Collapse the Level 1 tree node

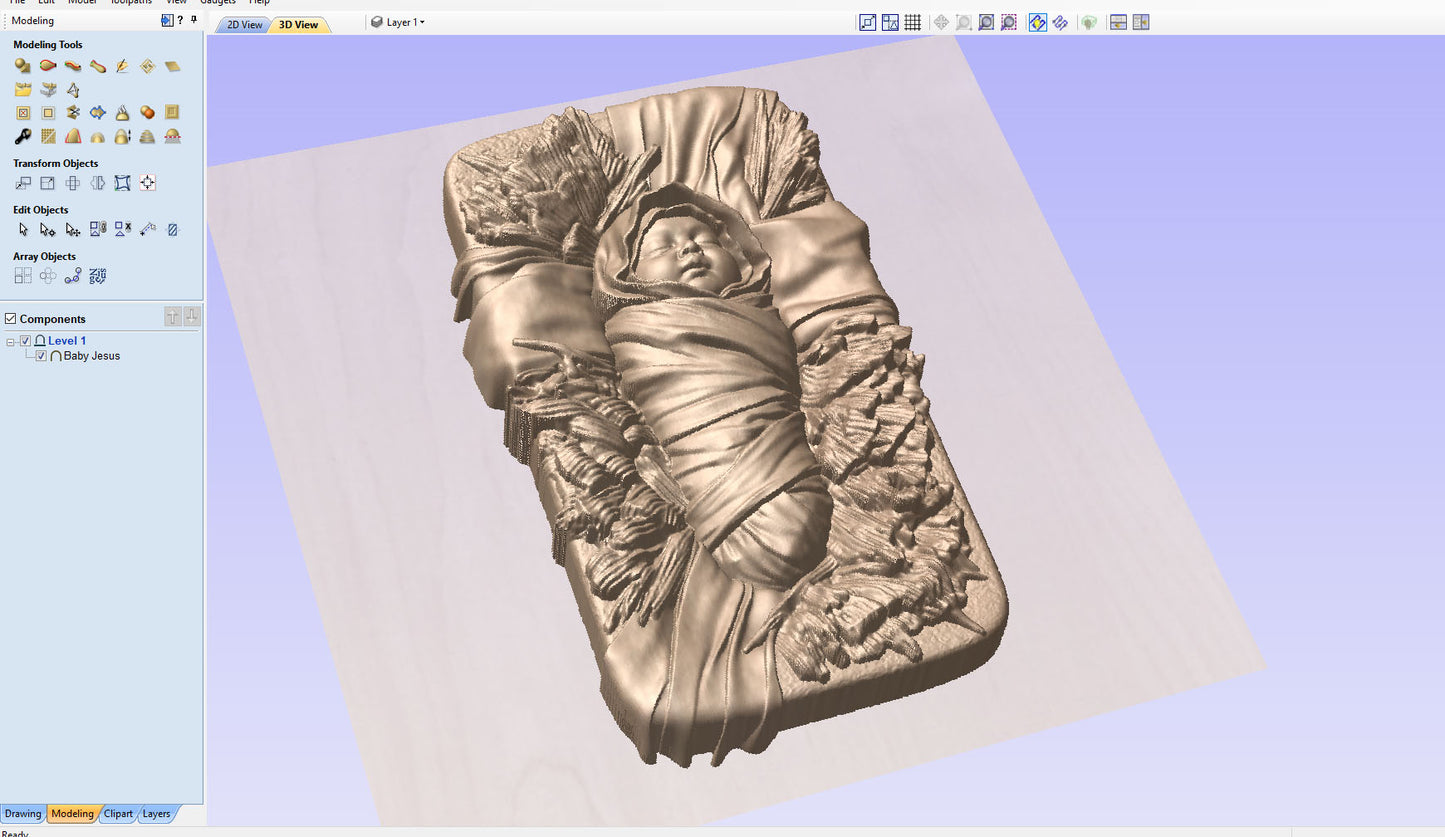11,342
